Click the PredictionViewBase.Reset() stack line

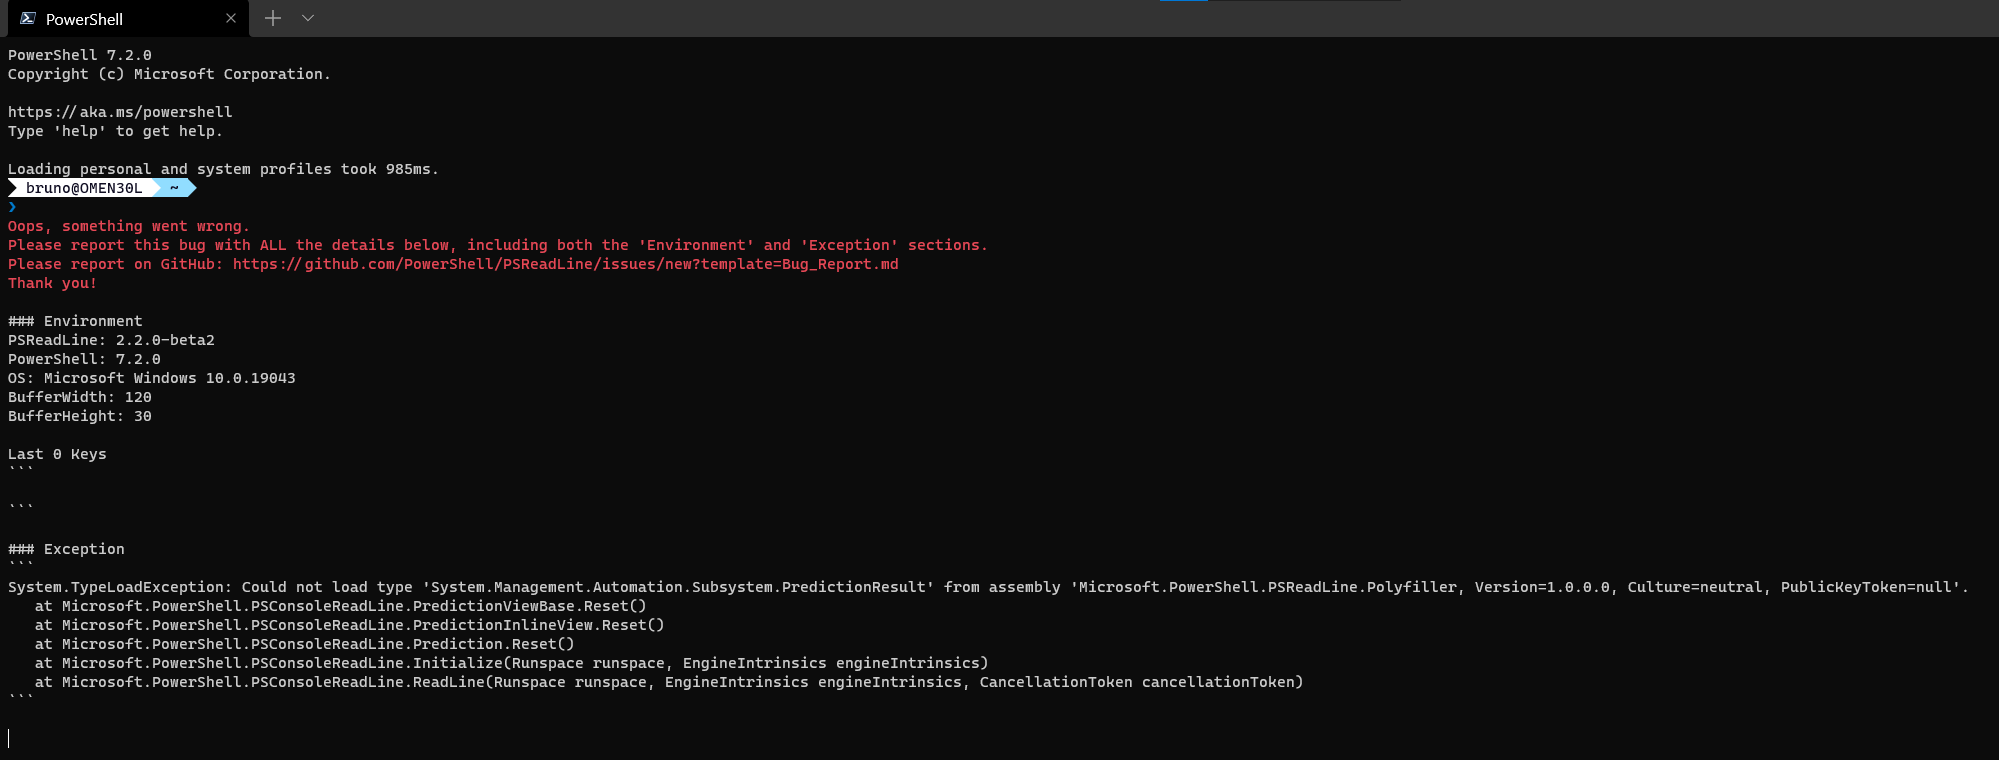[x=341, y=606]
